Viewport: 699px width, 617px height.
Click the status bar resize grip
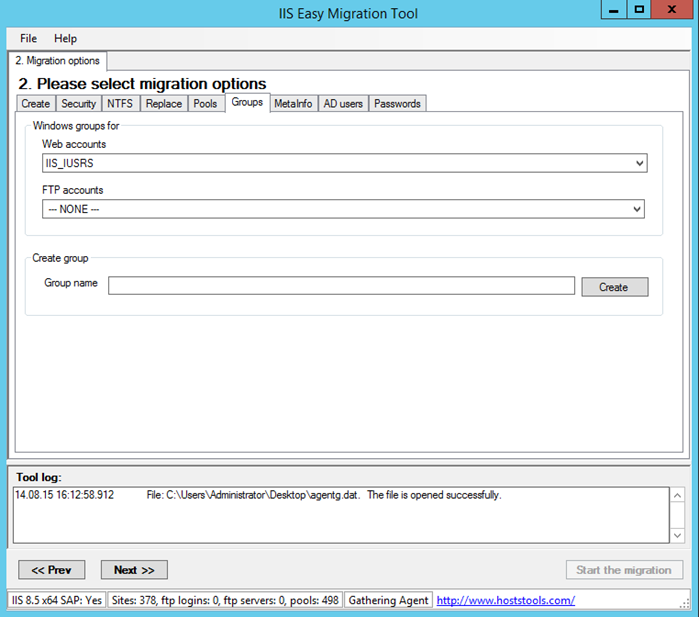[x=685, y=603]
